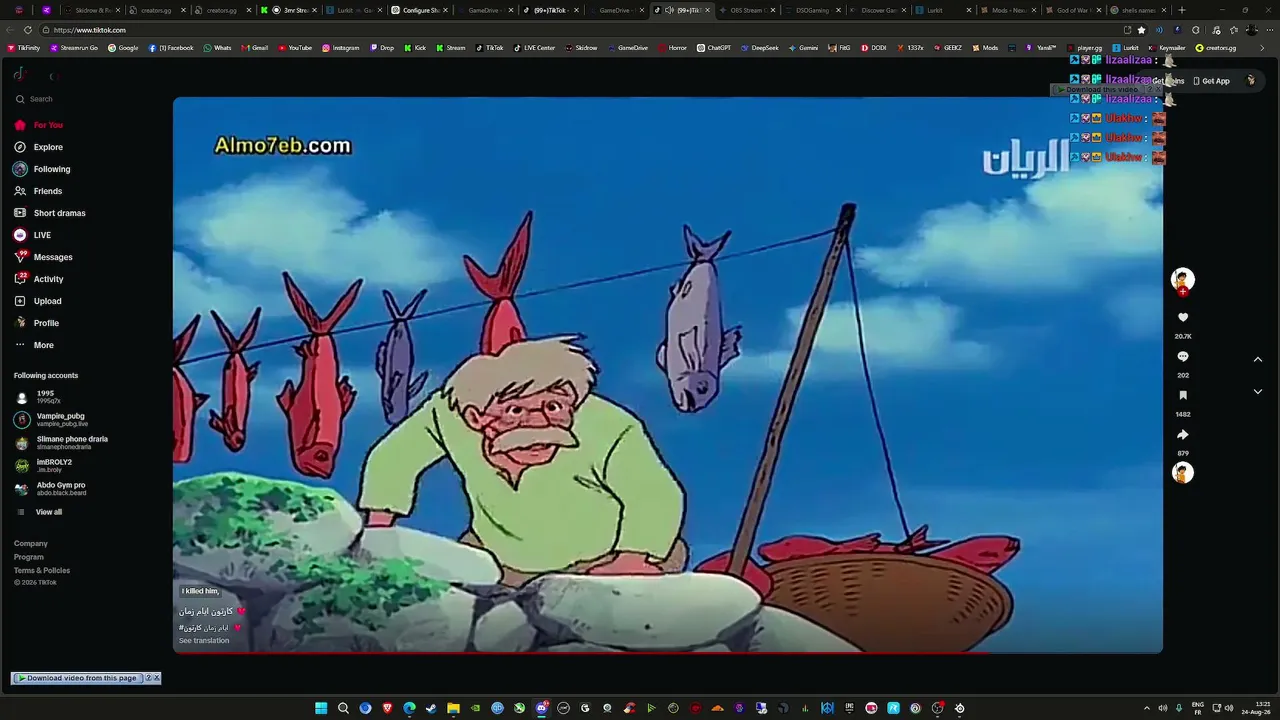Share this video using the arrow icon

(x=1183, y=435)
